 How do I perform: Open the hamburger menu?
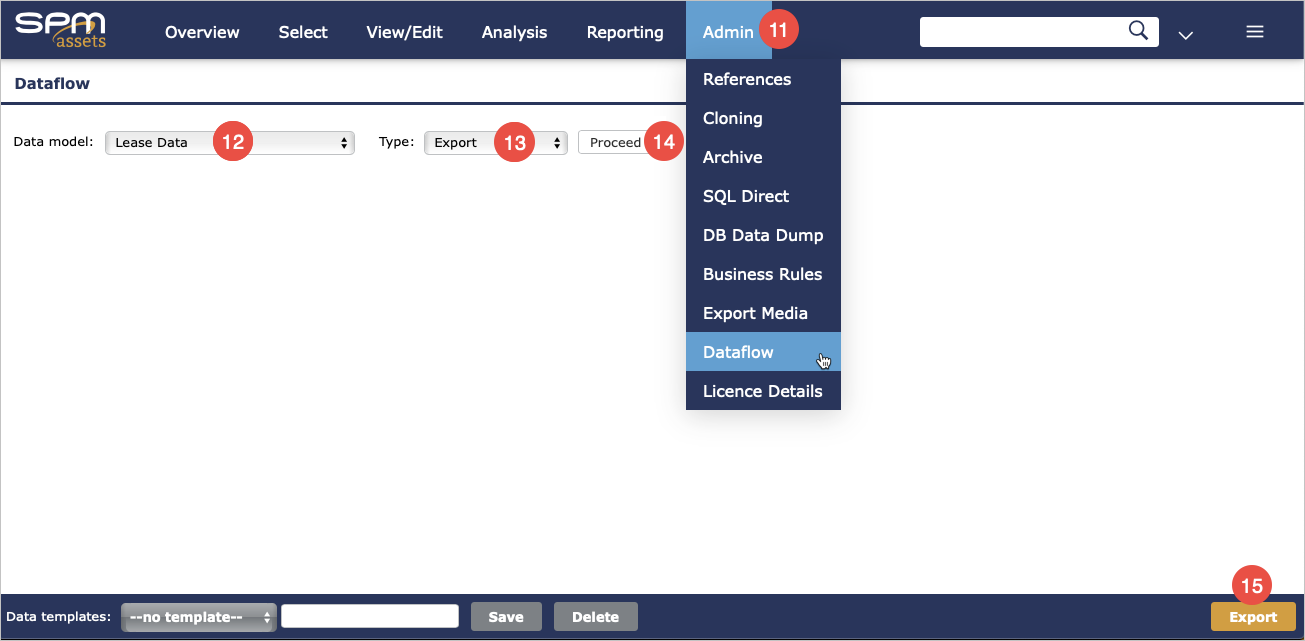(1254, 31)
